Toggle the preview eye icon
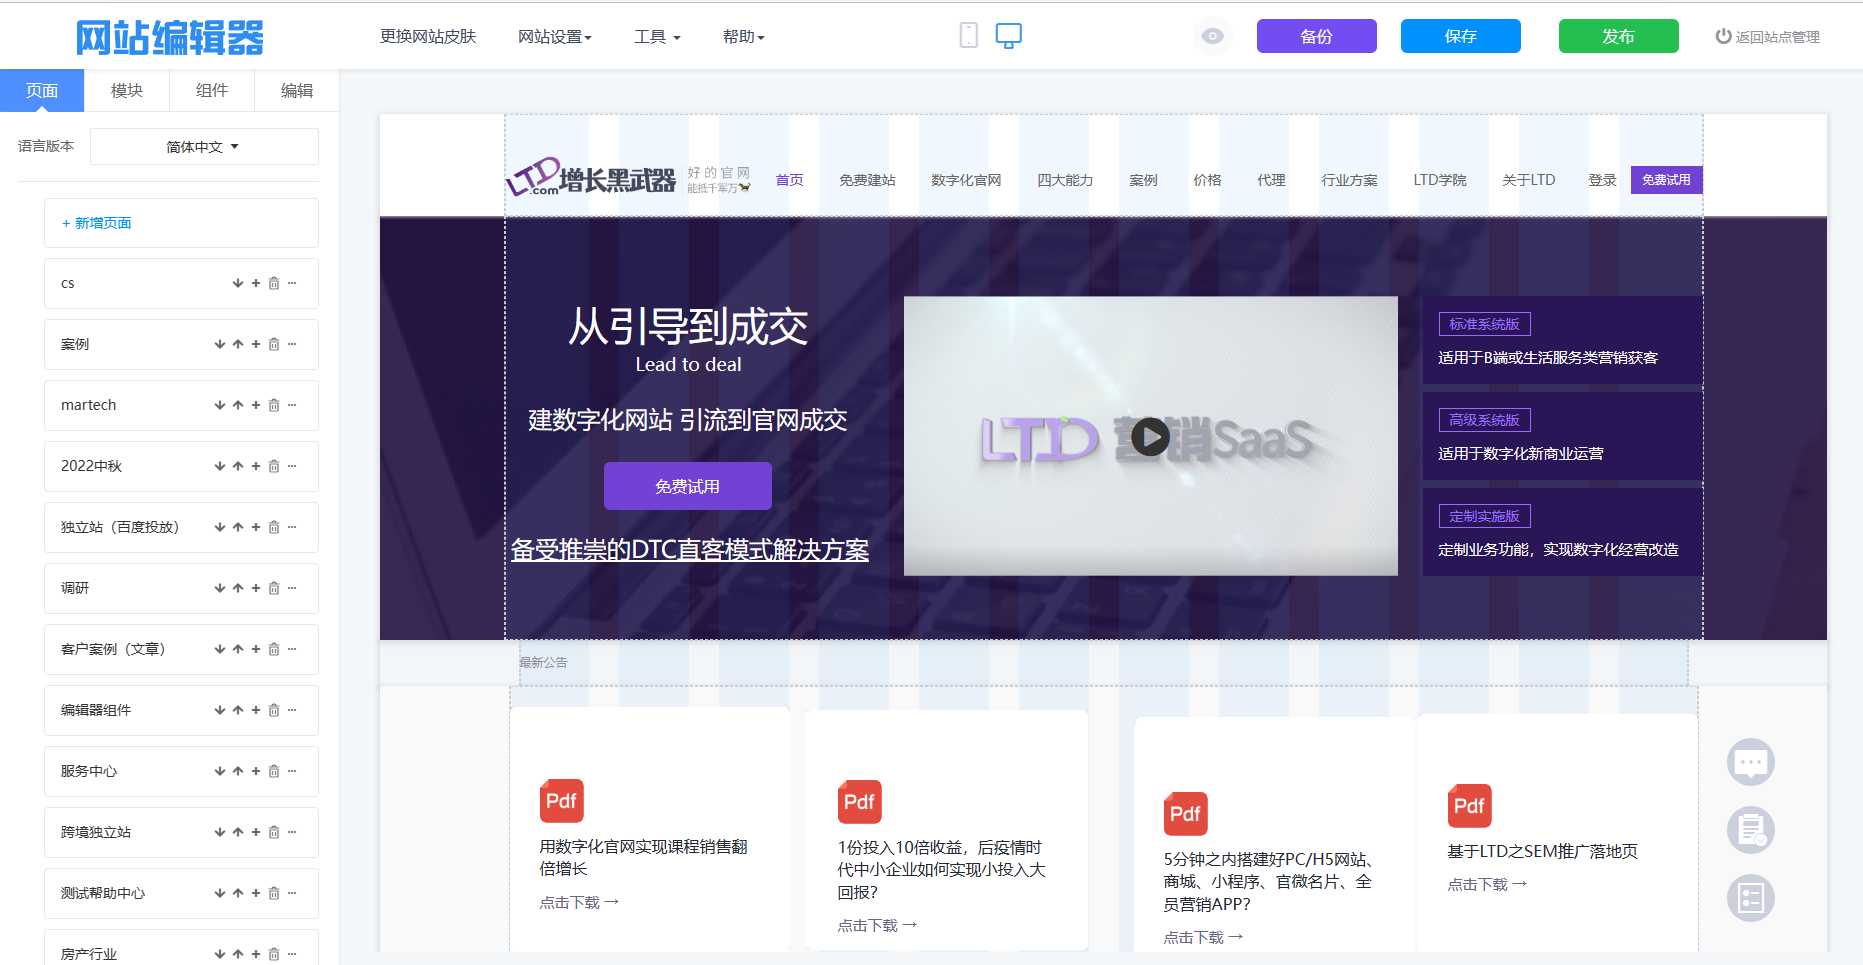 click(x=1212, y=36)
